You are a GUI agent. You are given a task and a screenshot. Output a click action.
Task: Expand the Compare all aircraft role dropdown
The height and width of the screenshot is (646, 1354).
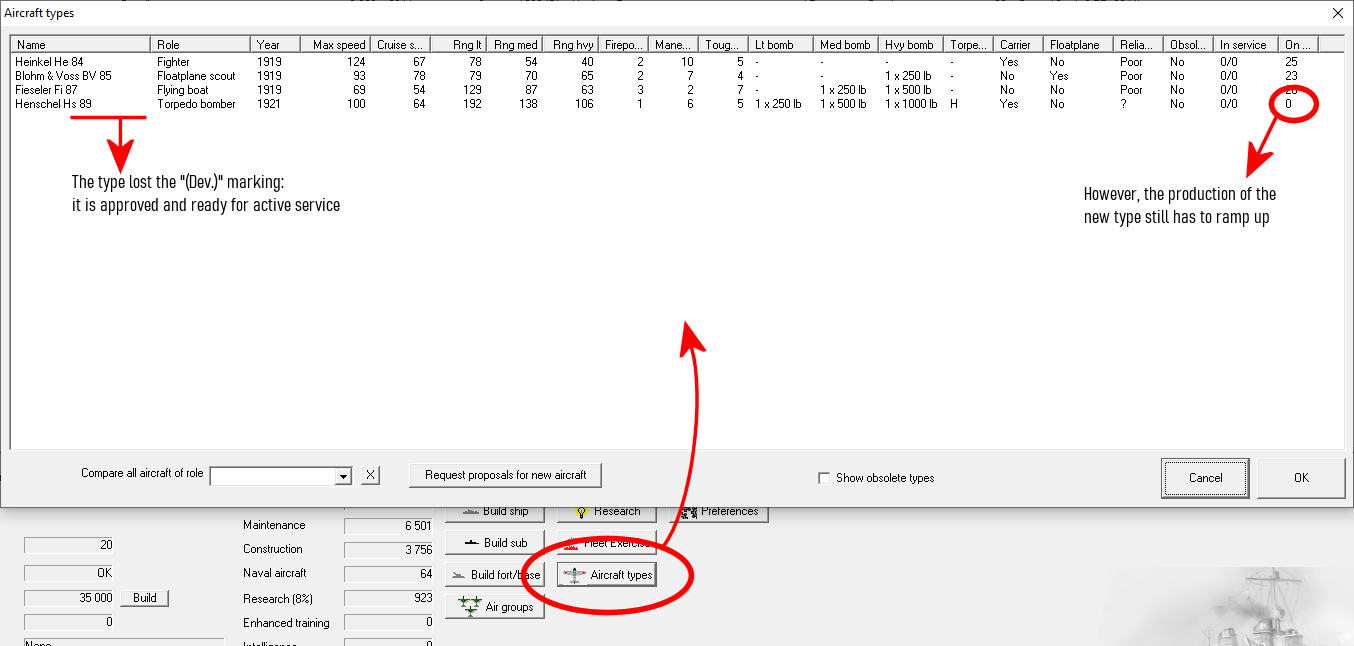coord(343,476)
